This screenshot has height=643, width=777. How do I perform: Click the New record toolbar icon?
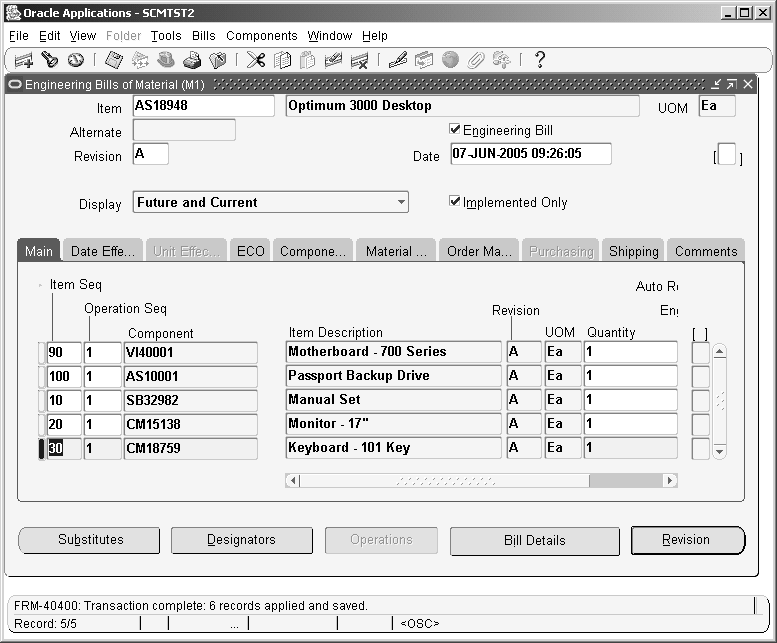coord(23,60)
